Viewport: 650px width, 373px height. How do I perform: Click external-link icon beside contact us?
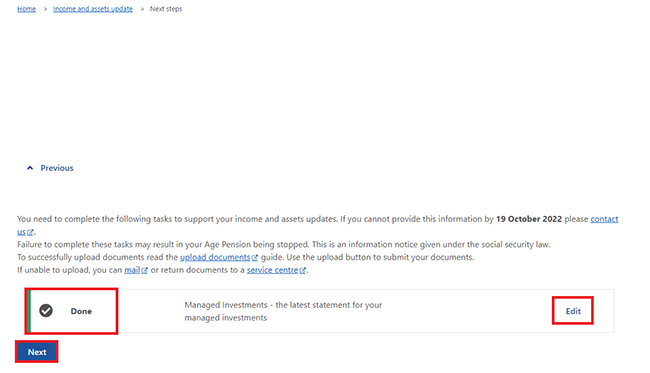coord(30,233)
